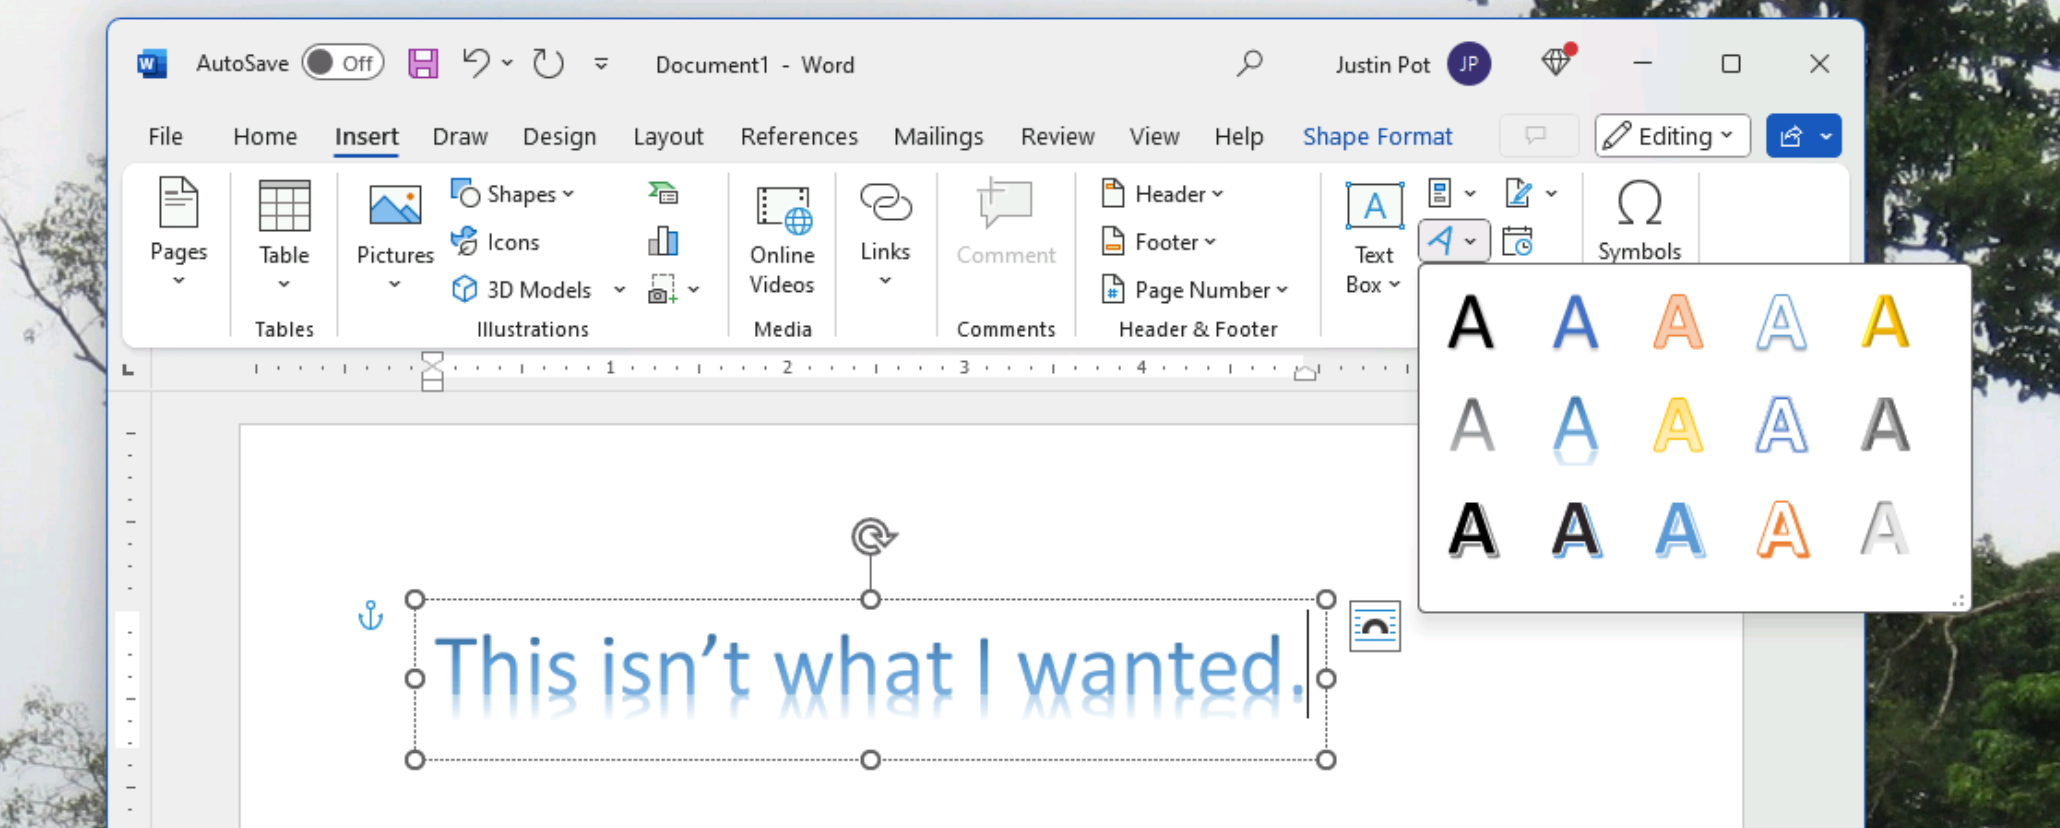Click the rotate handle above the text box

coord(872,537)
